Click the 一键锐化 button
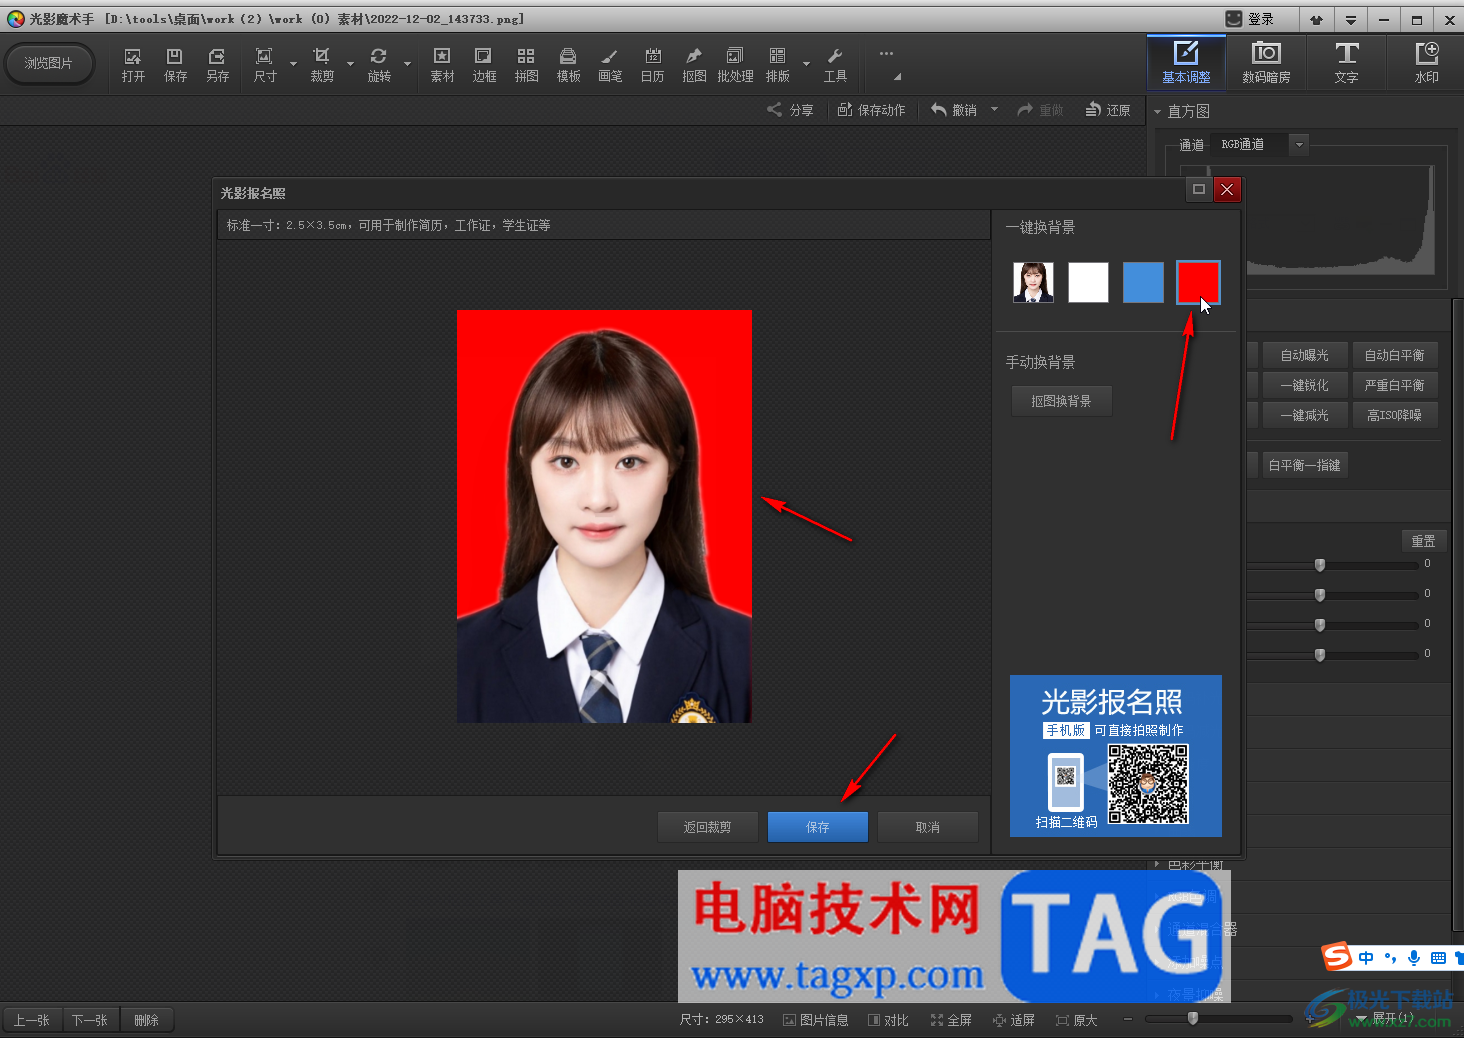The height and width of the screenshot is (1038, 1464). (x=1304, y=385)
